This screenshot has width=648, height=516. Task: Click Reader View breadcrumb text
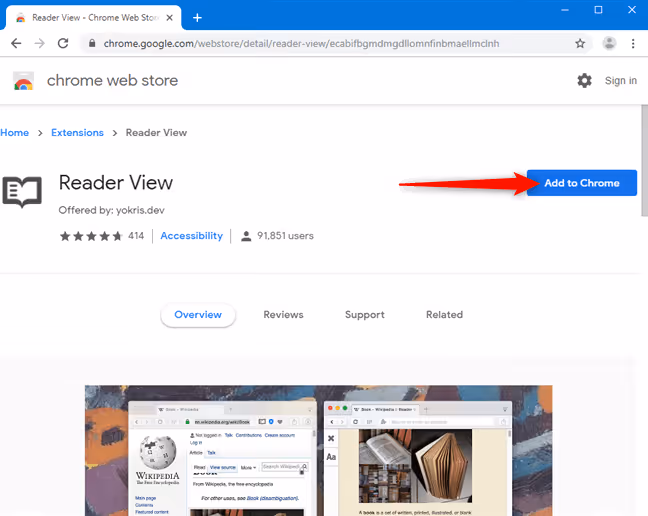(156, 133)
